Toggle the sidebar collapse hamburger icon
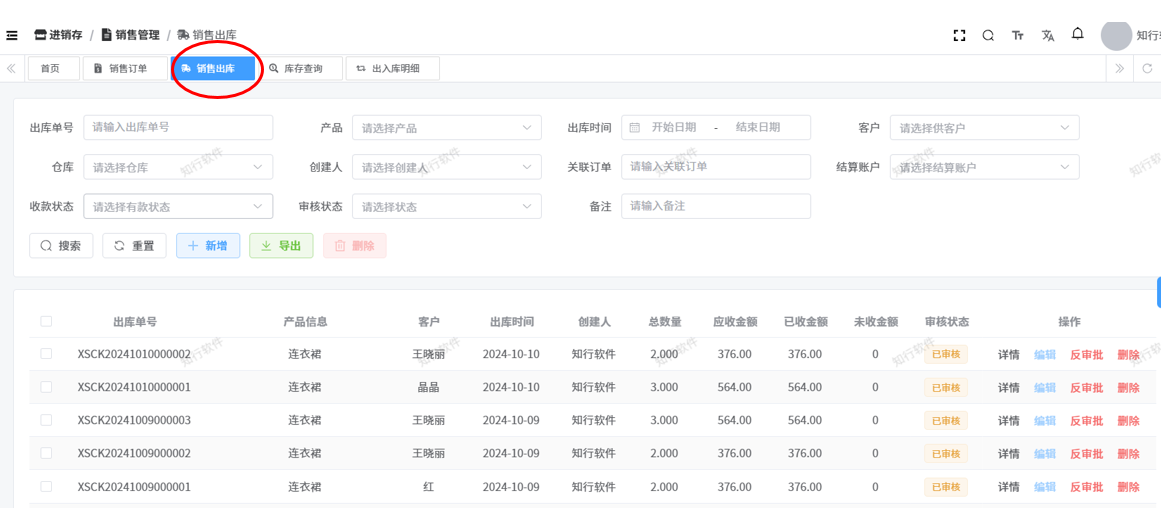 12,35
